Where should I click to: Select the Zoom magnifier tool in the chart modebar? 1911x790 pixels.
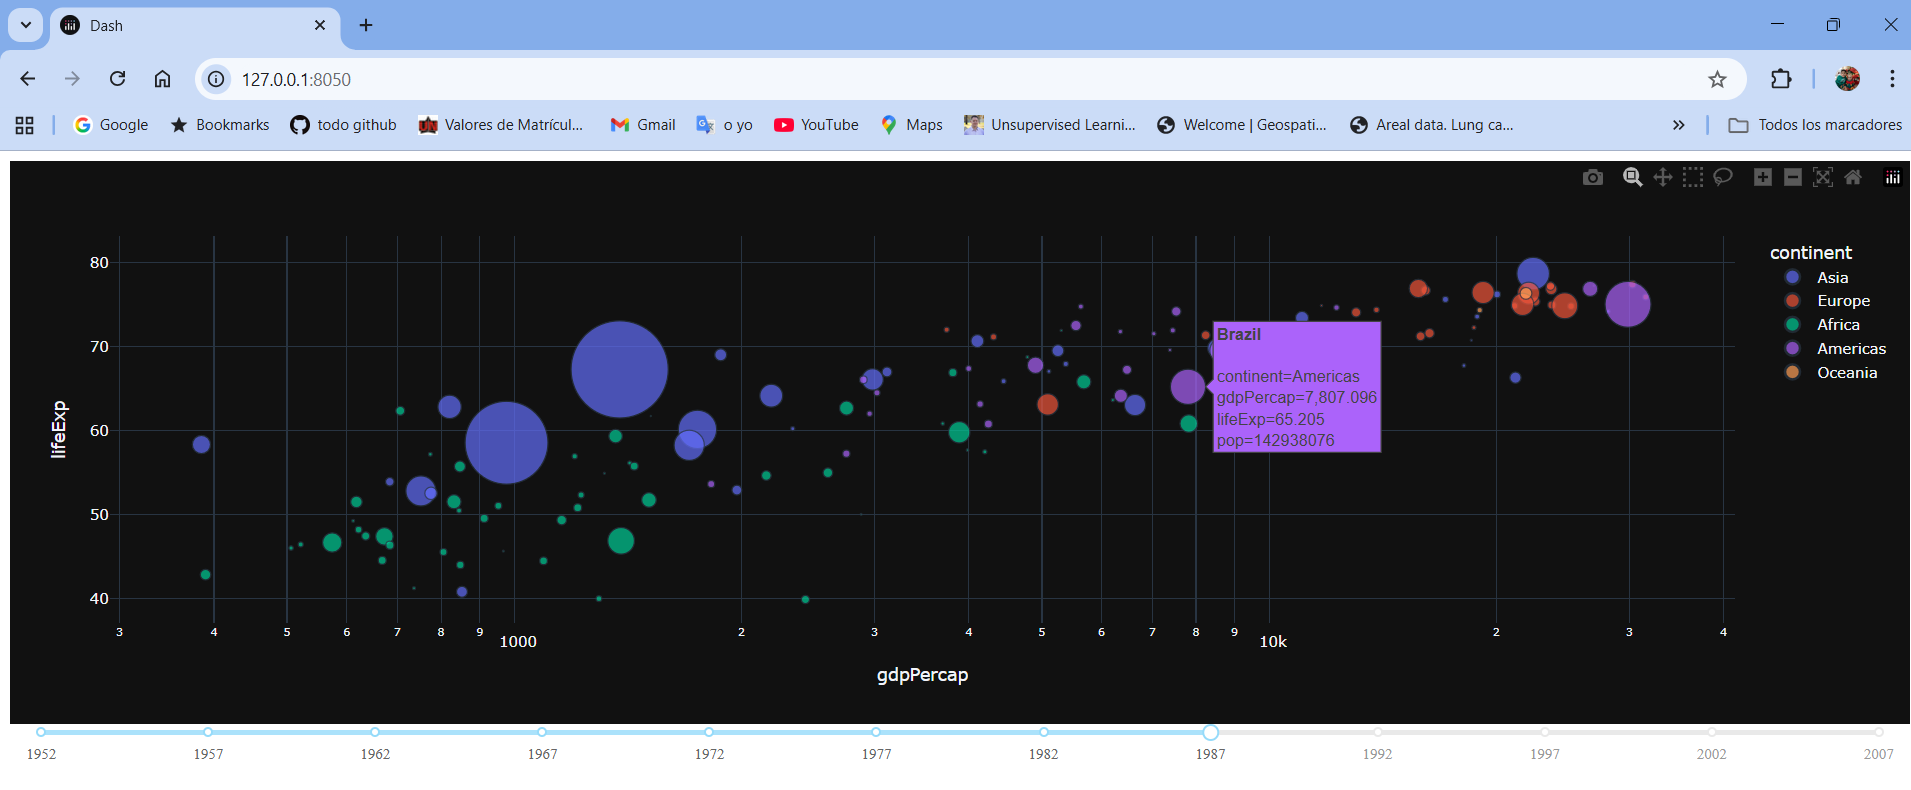coord(1633,177)
